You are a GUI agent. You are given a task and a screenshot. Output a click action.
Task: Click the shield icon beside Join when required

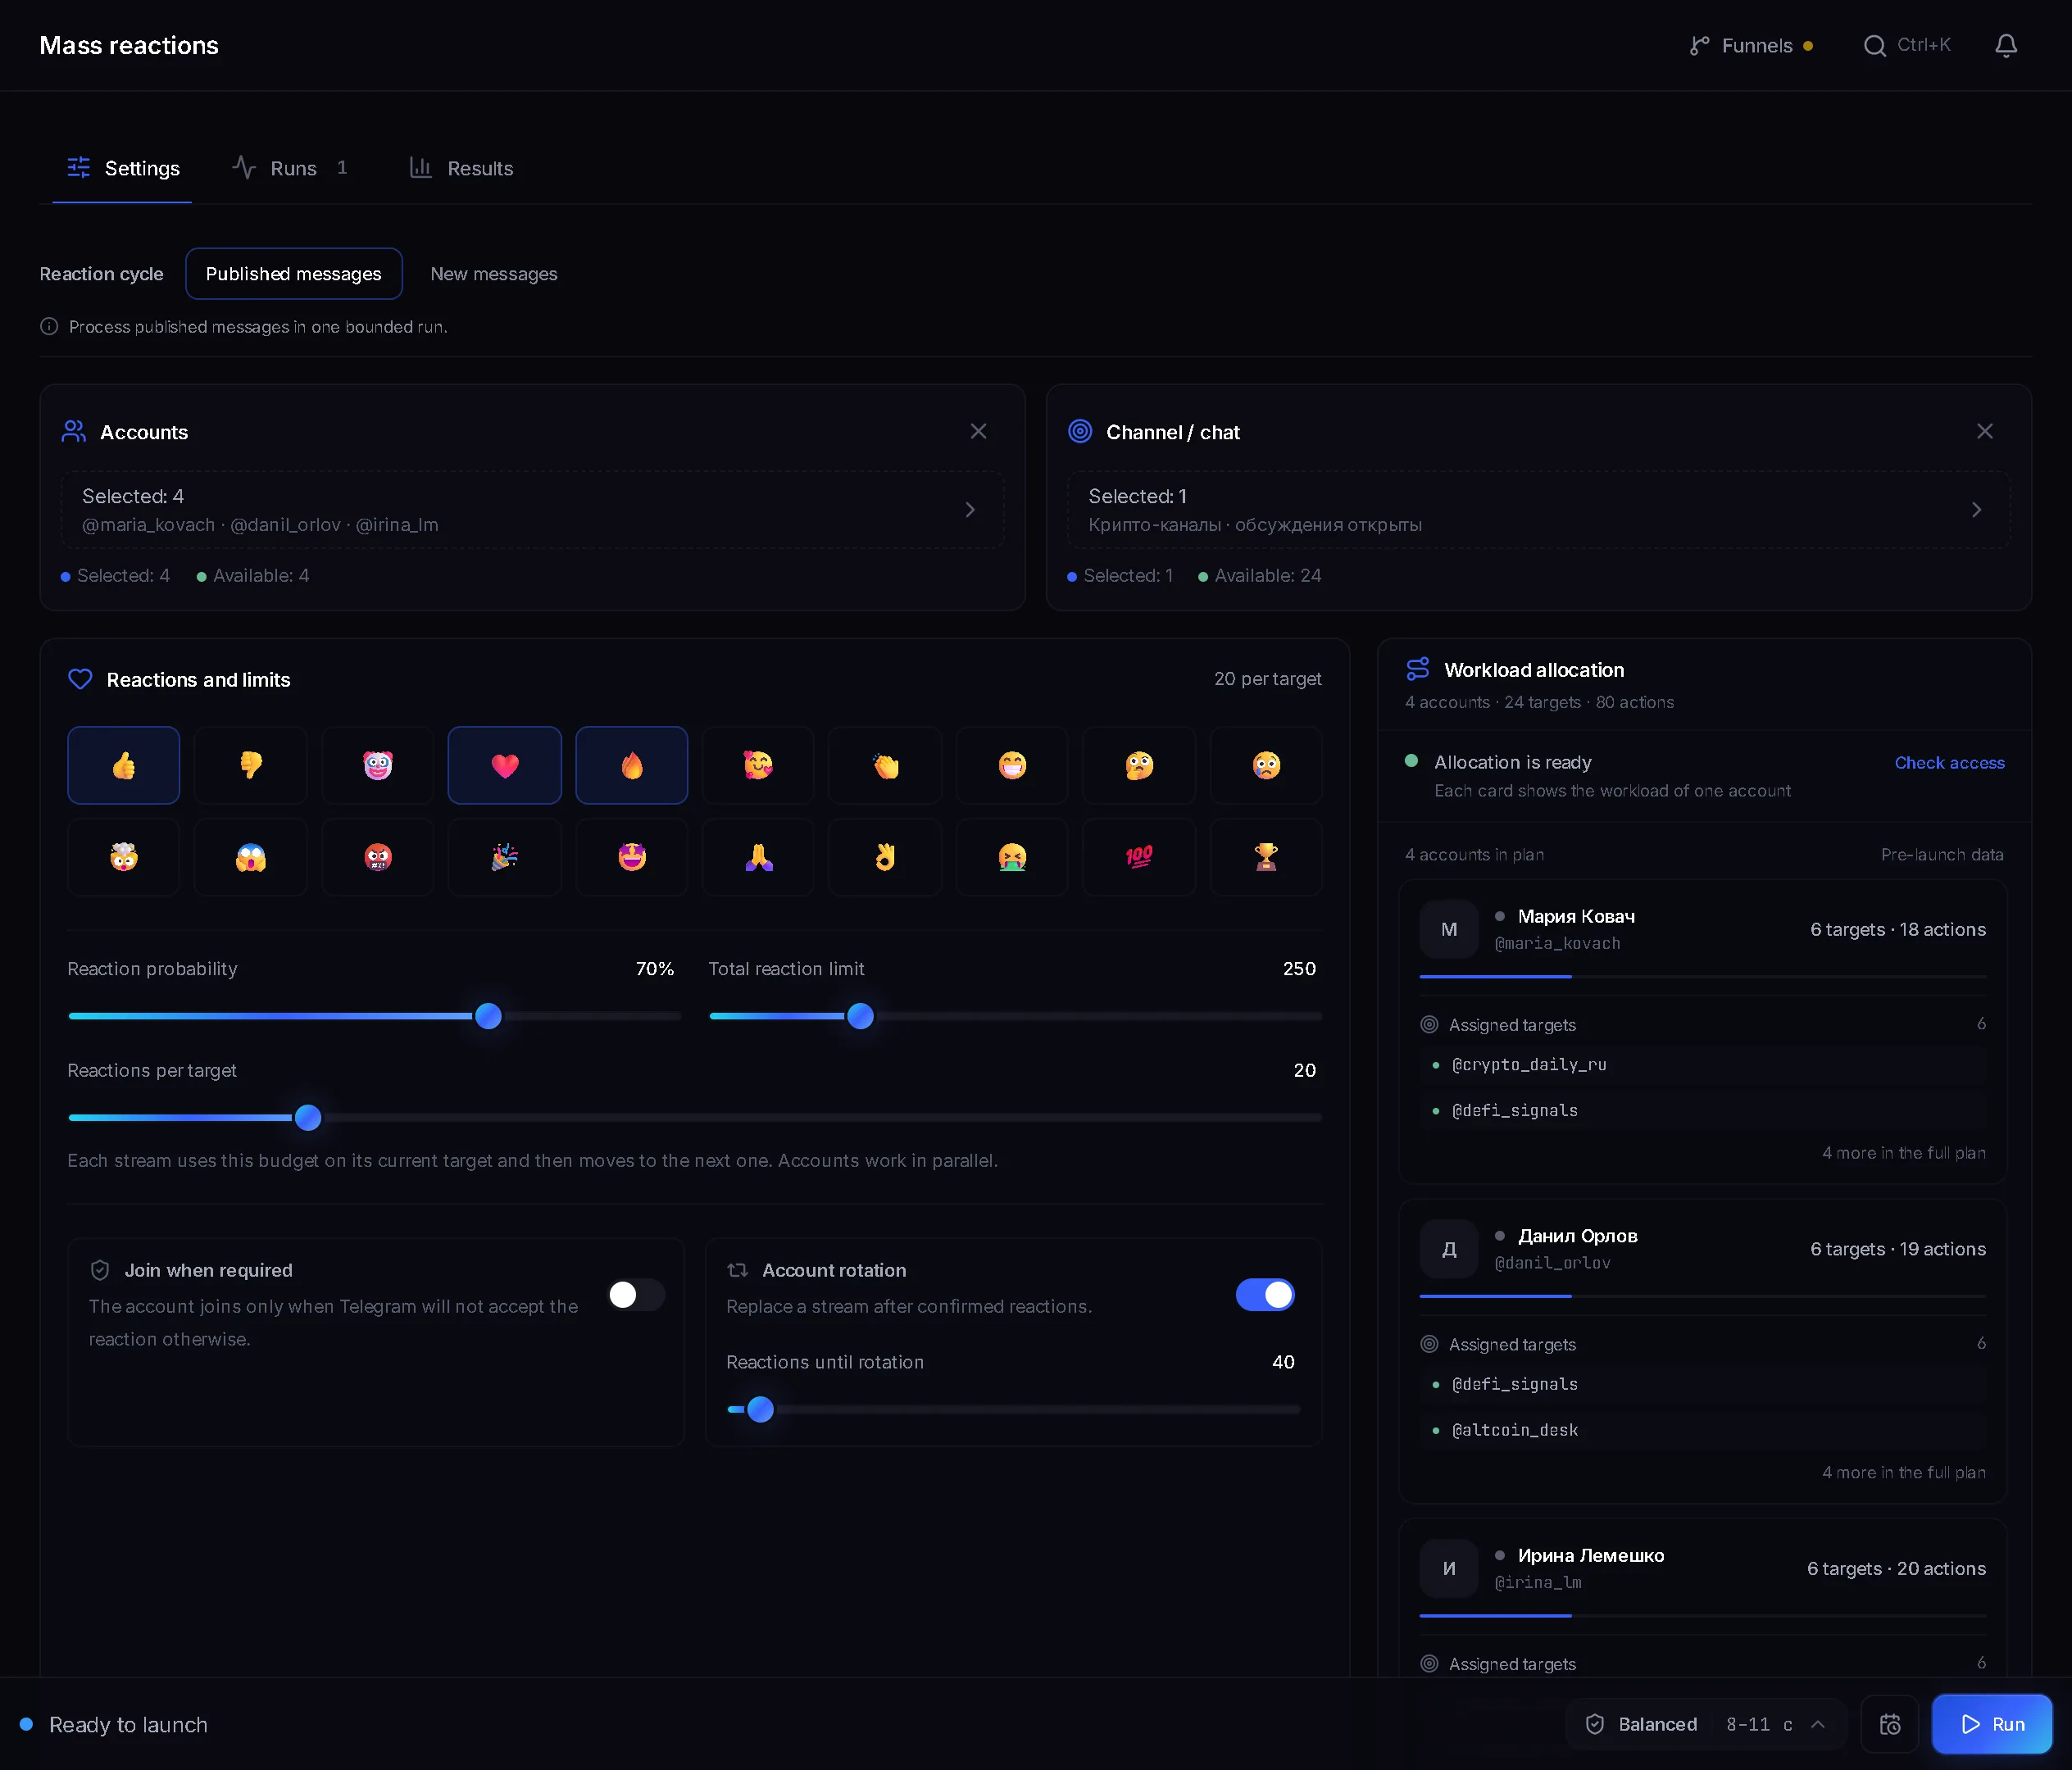[x=100, y=1270]
